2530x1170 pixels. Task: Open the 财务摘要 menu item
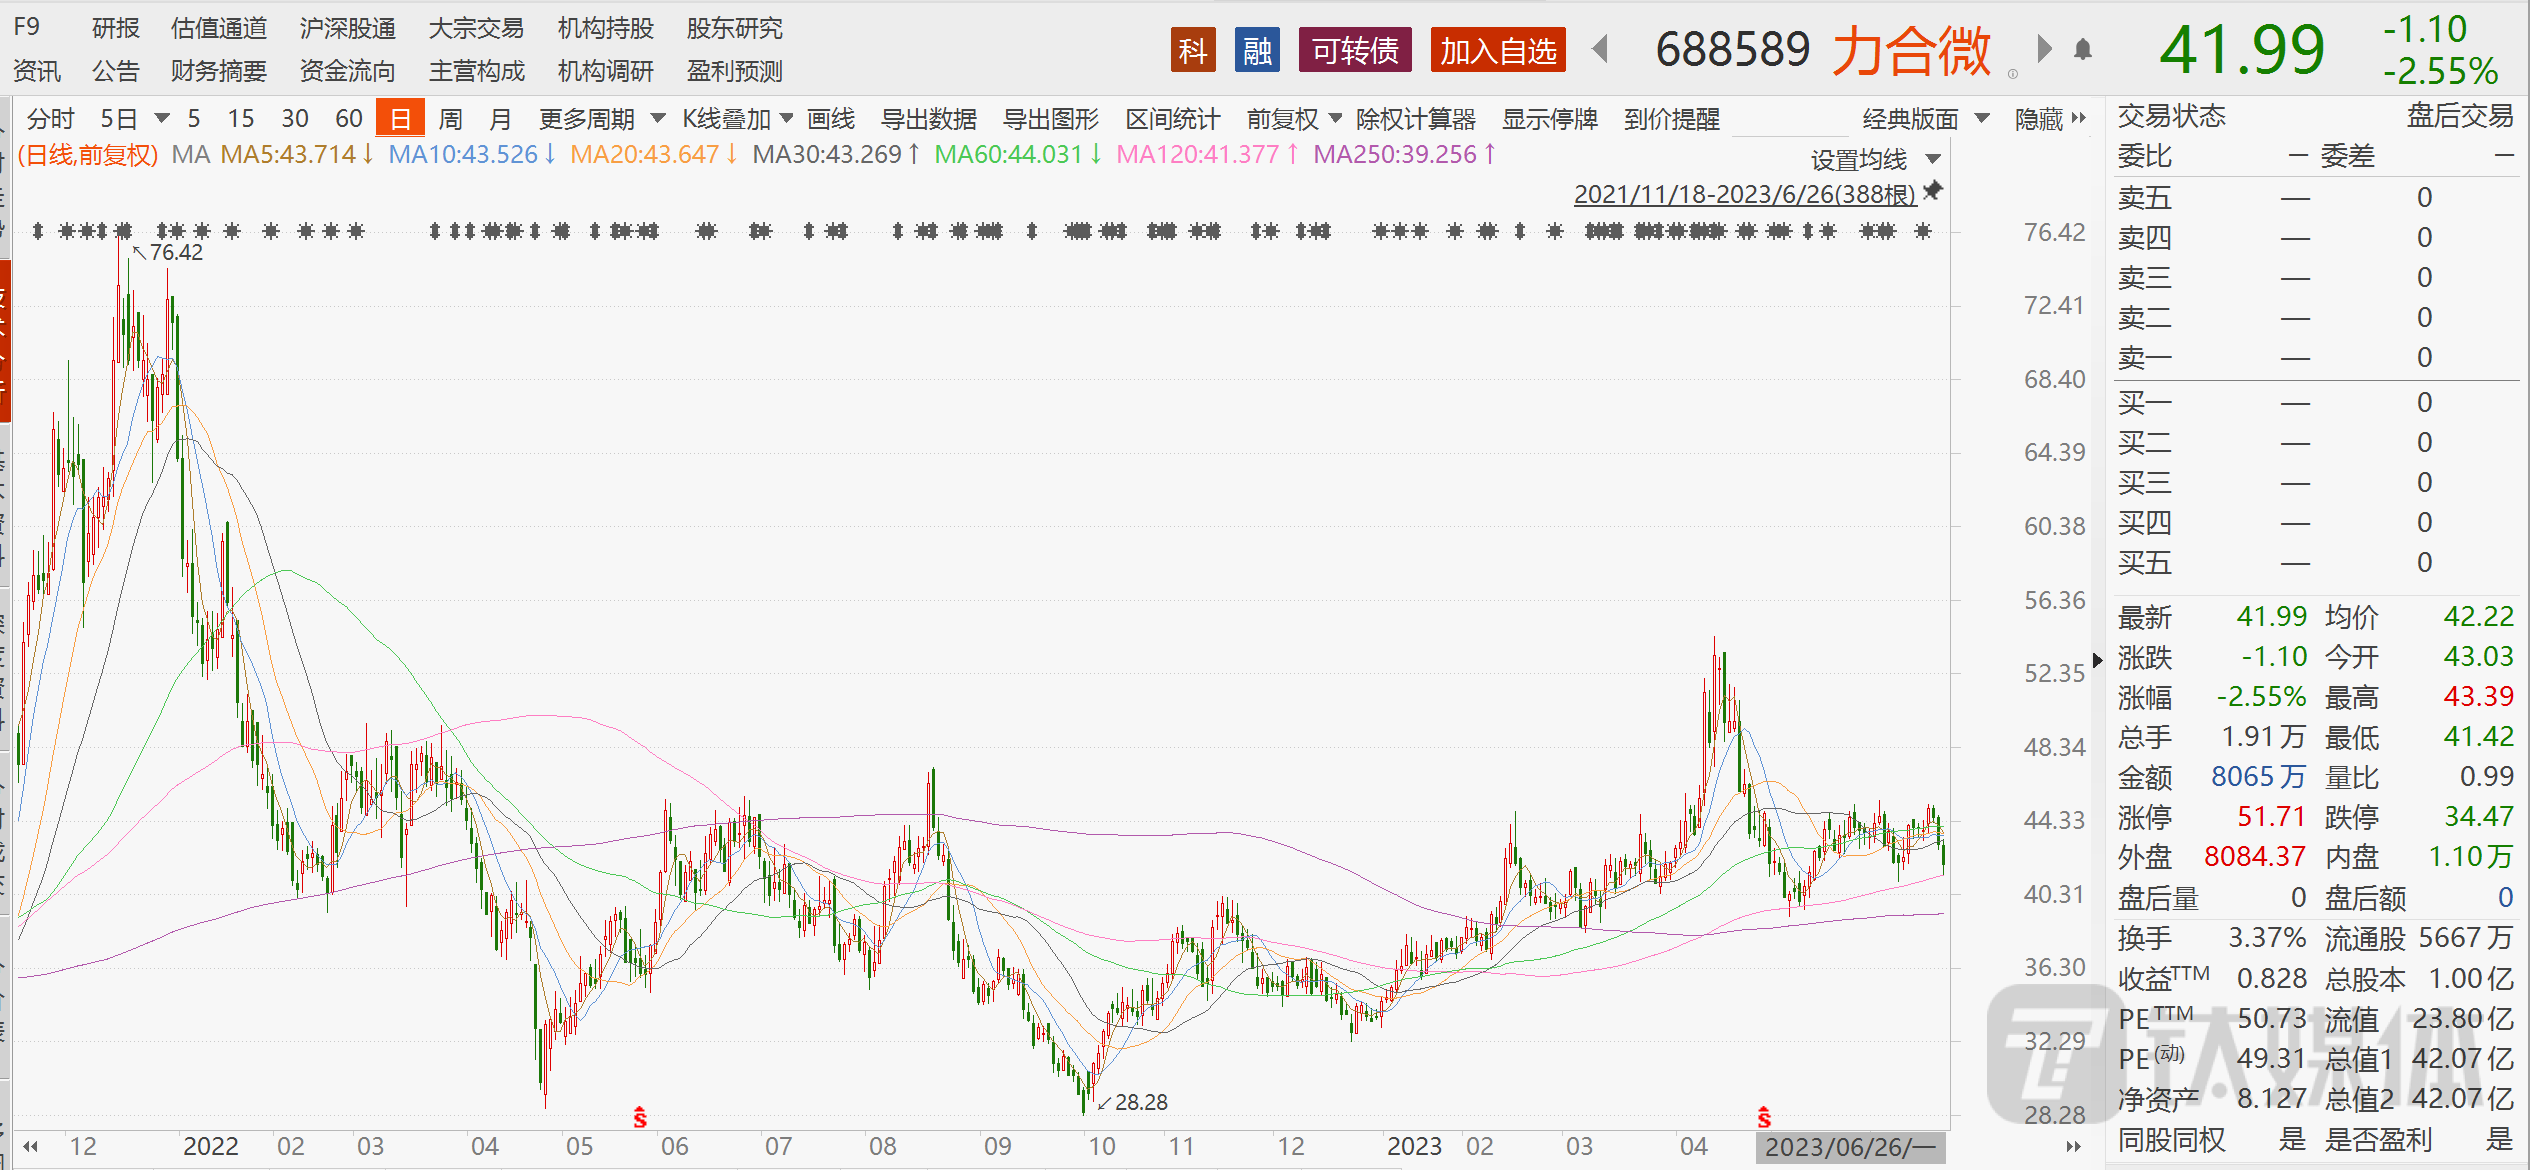coord(218,71)
